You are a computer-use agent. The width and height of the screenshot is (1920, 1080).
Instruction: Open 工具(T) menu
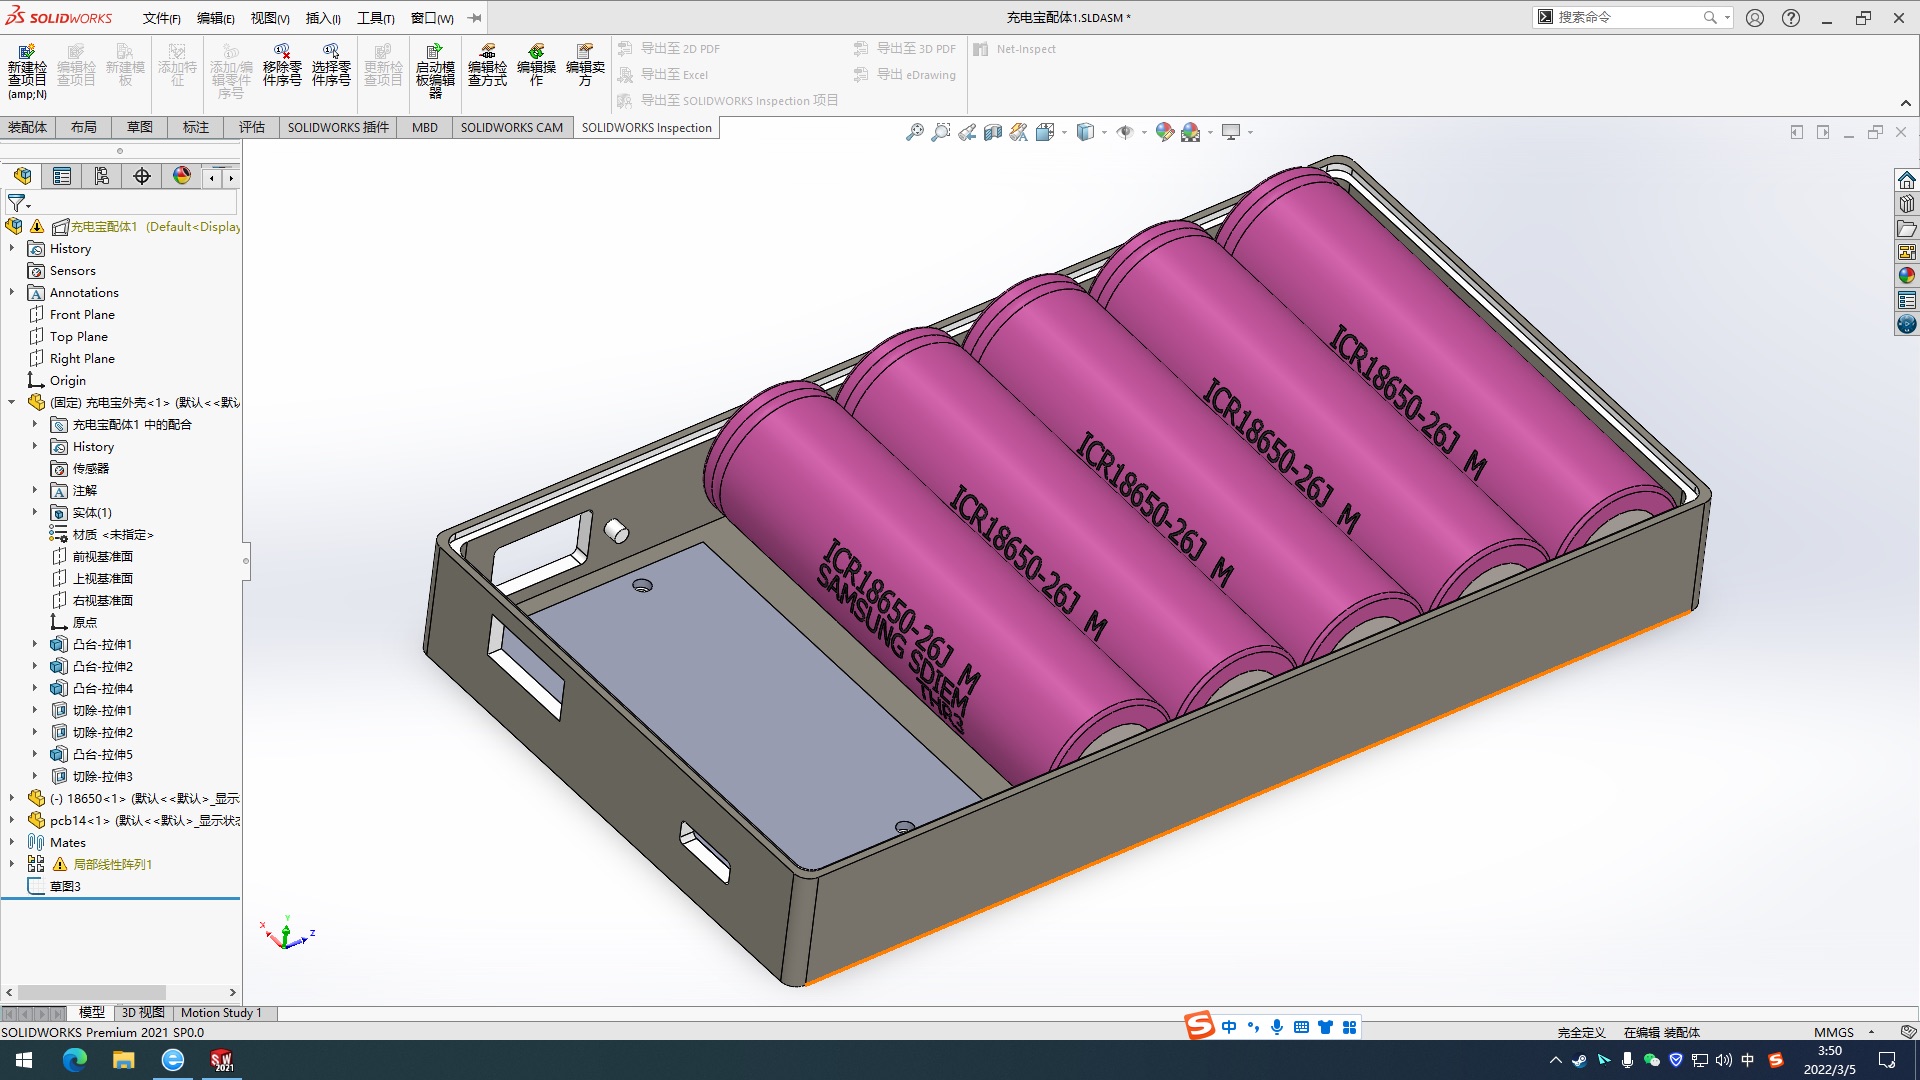[x=376, y=18]
